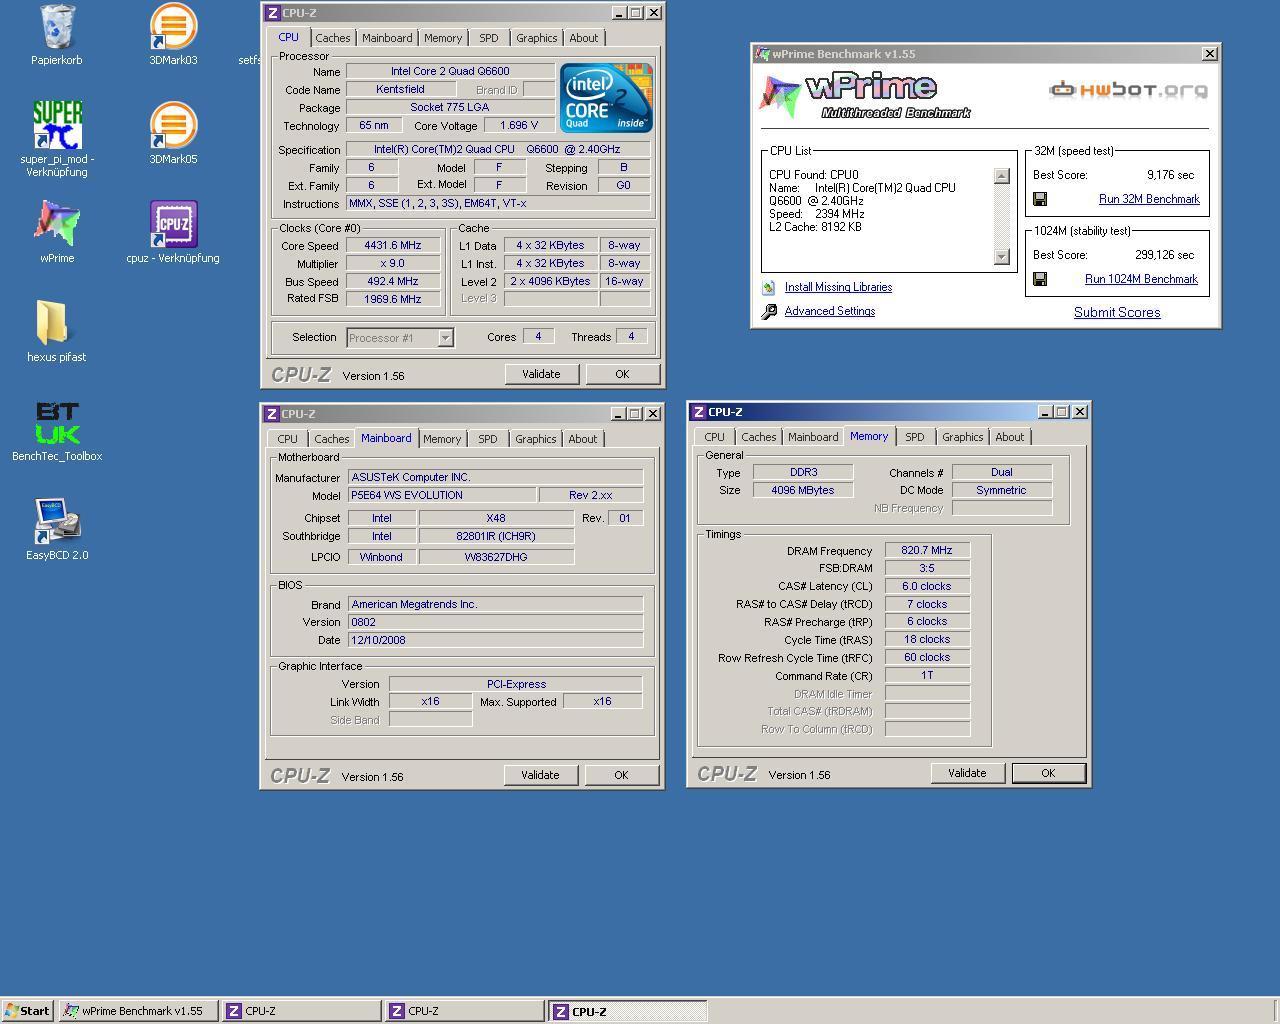Switch to wPrime Benchmark v1.55 taskbar button

[x=138, y=1011]
